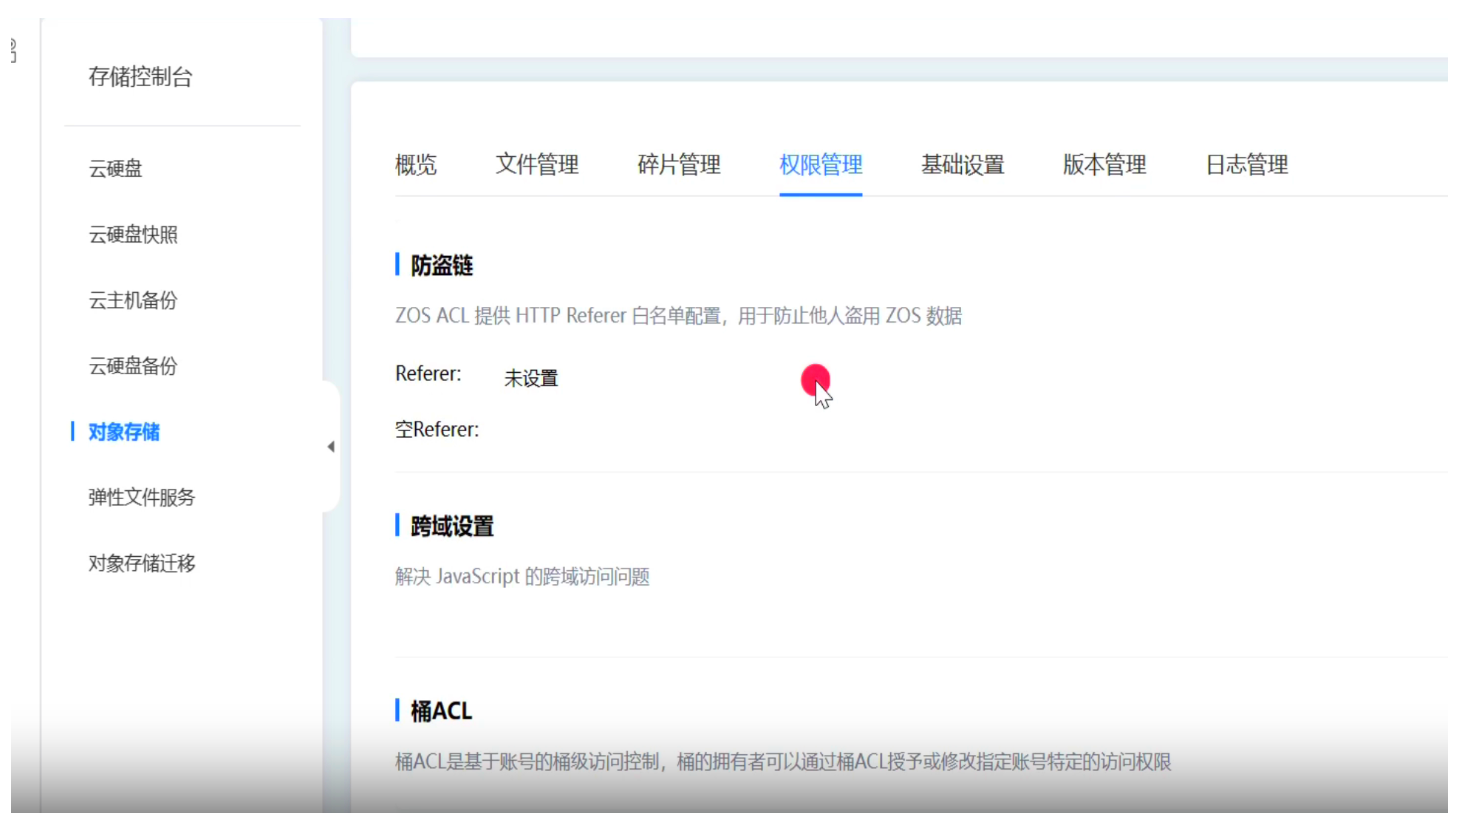Click the JavaScript 跨域访问问题 description text
This screenshot has width=1475, height=813.
click(522, 577)
